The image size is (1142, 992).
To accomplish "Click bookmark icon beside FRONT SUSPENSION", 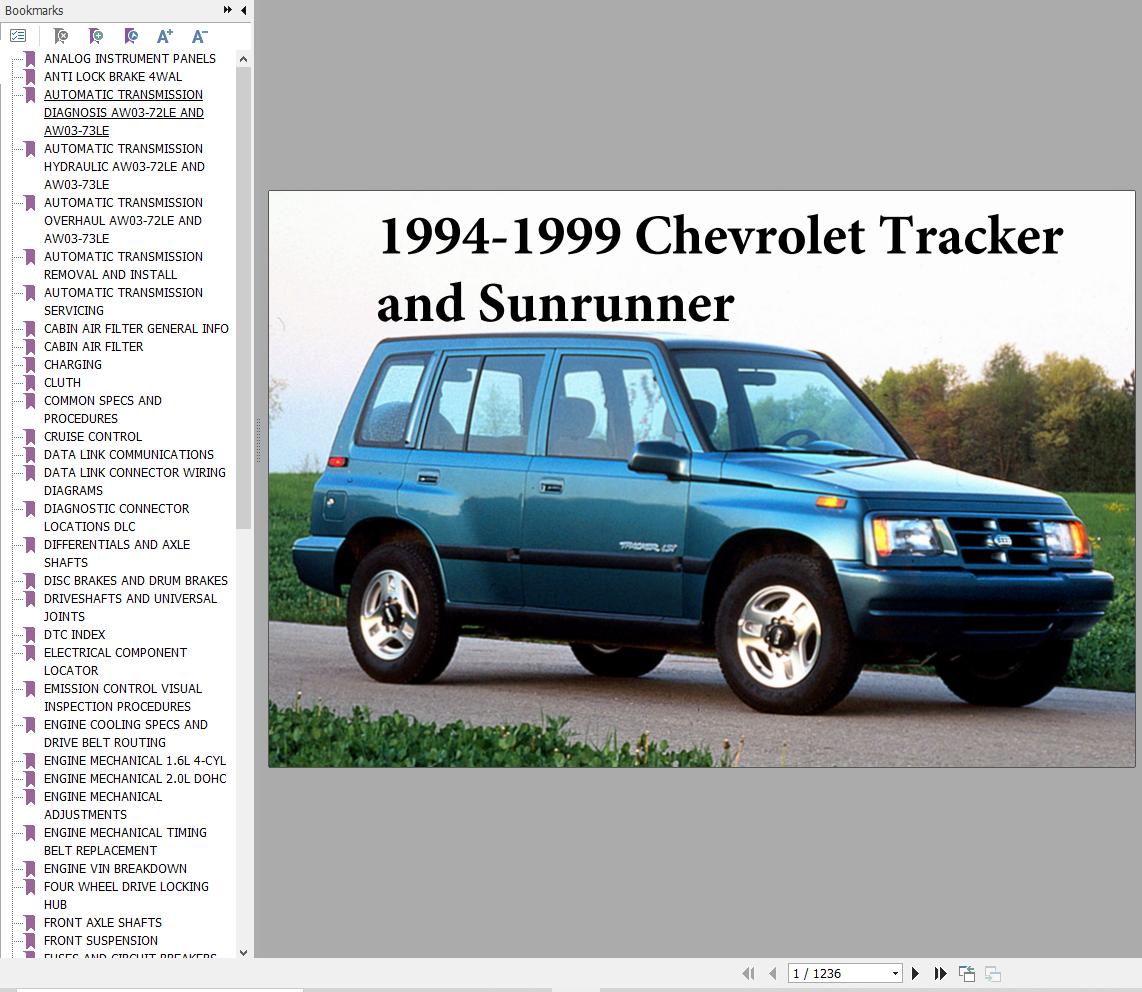I will (x=30, y=941).
